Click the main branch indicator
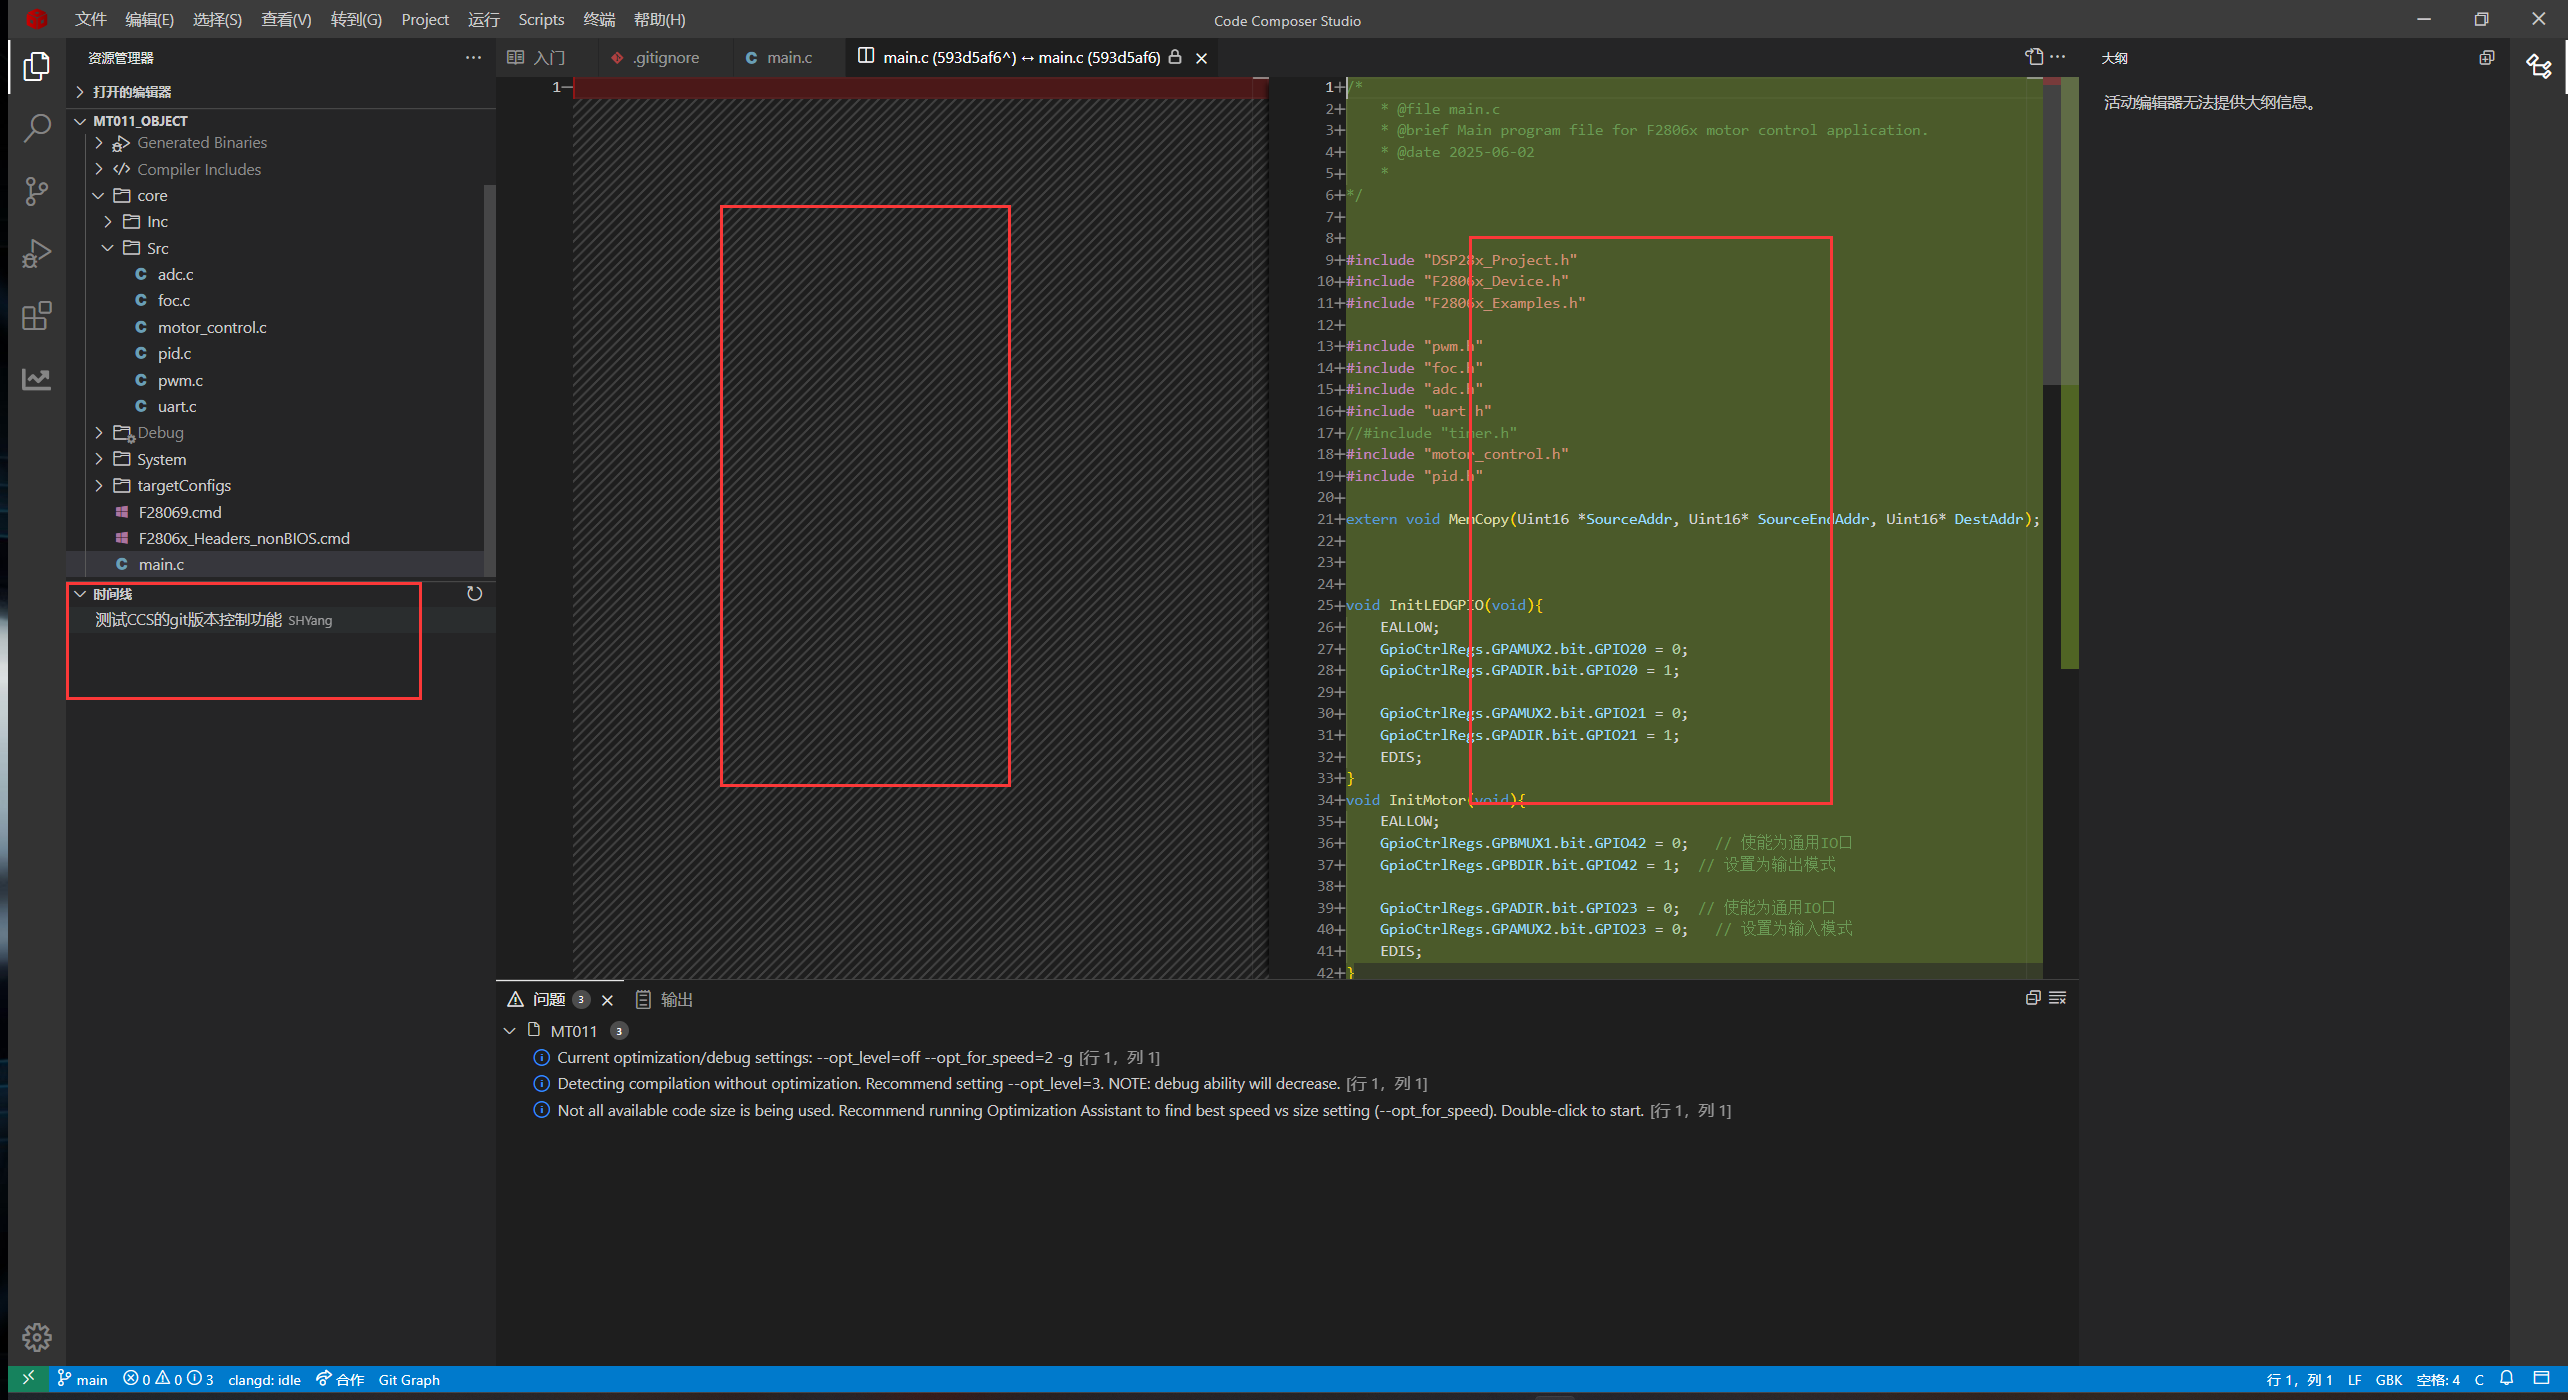This screenshot has width=2568, height=1400. (x=82, y=1380)
